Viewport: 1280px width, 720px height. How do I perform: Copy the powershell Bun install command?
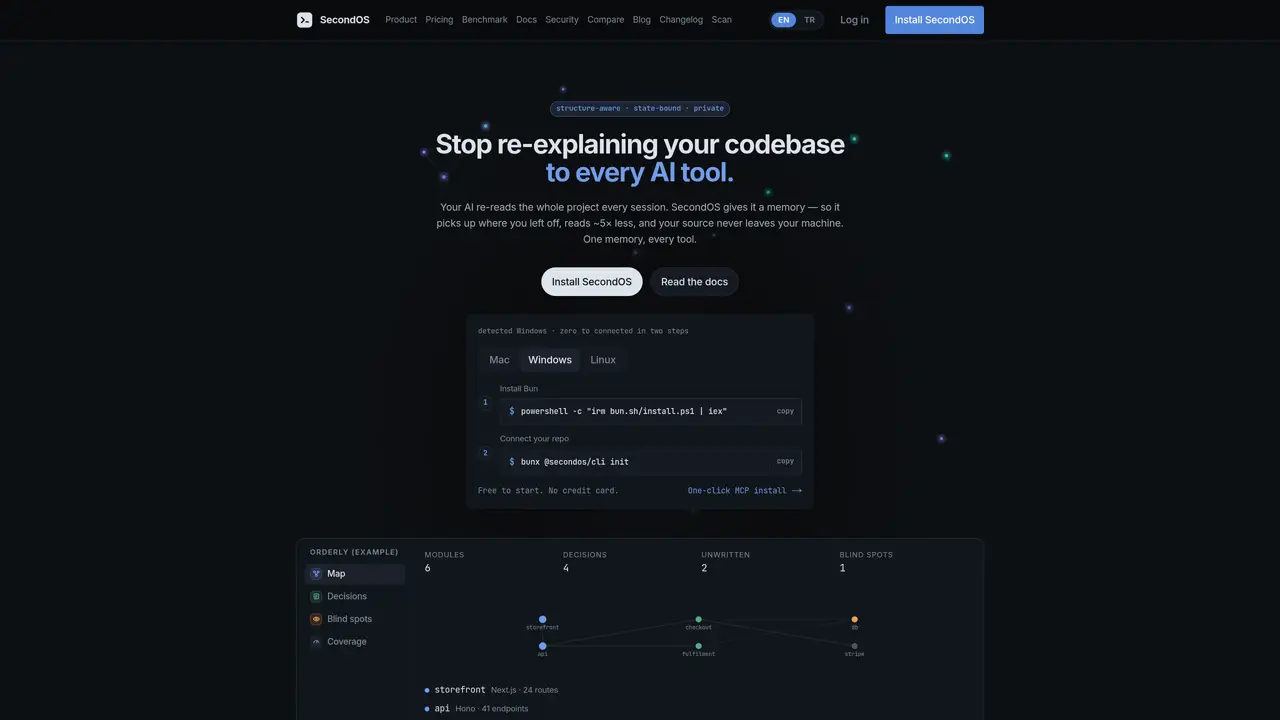coord(786,411)
